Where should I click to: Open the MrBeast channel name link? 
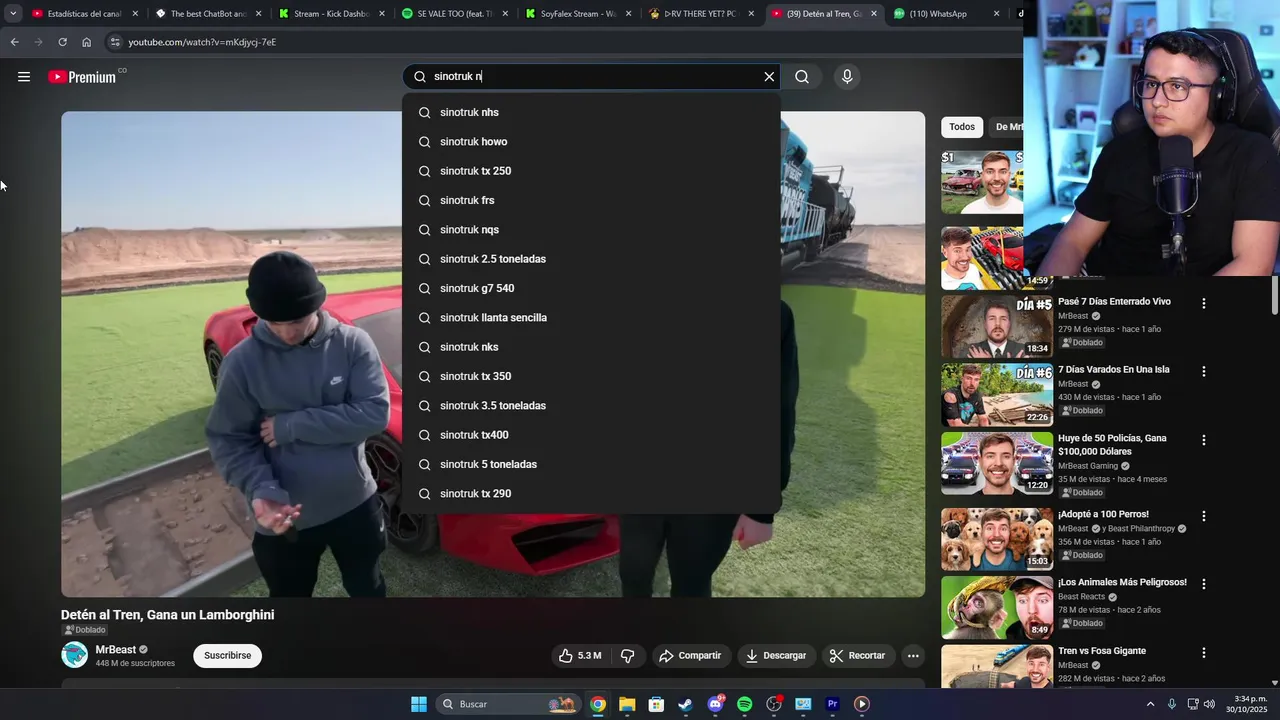pos(116,650)
